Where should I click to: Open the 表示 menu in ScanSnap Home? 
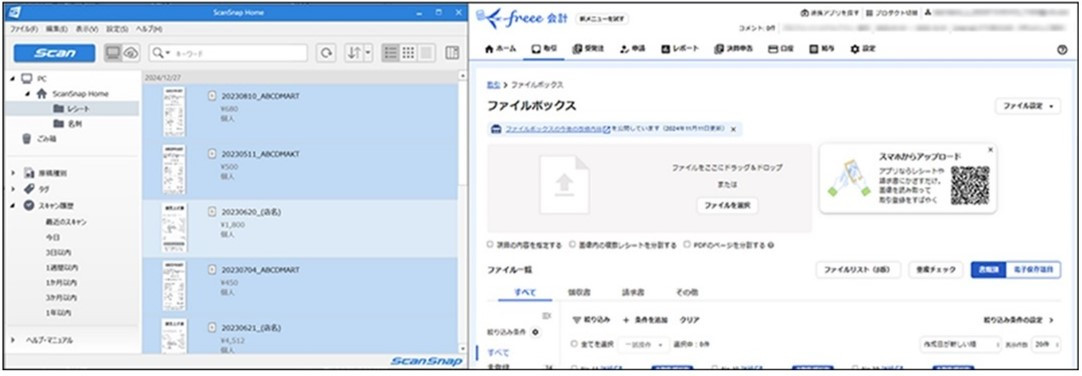tap(87, 29)
